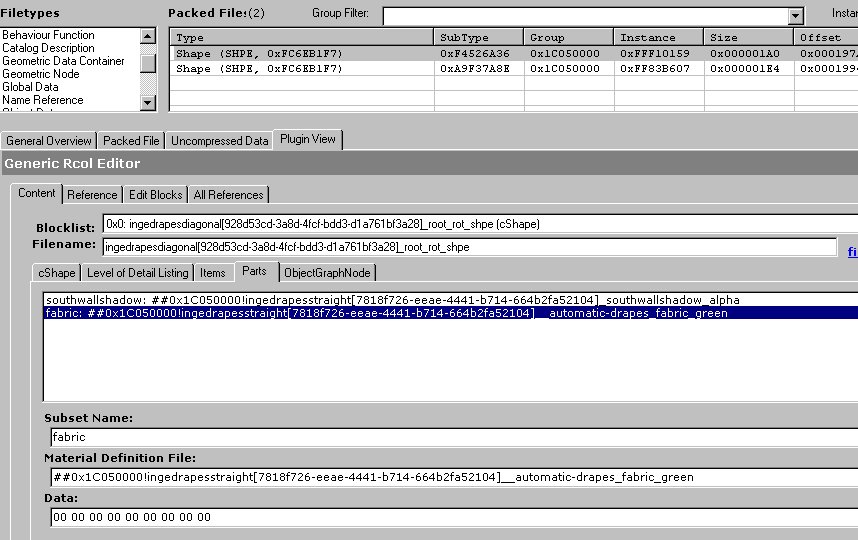
Task: Select second Shape row in packed files
Action: pyautogui.click(x=300, y=69)
